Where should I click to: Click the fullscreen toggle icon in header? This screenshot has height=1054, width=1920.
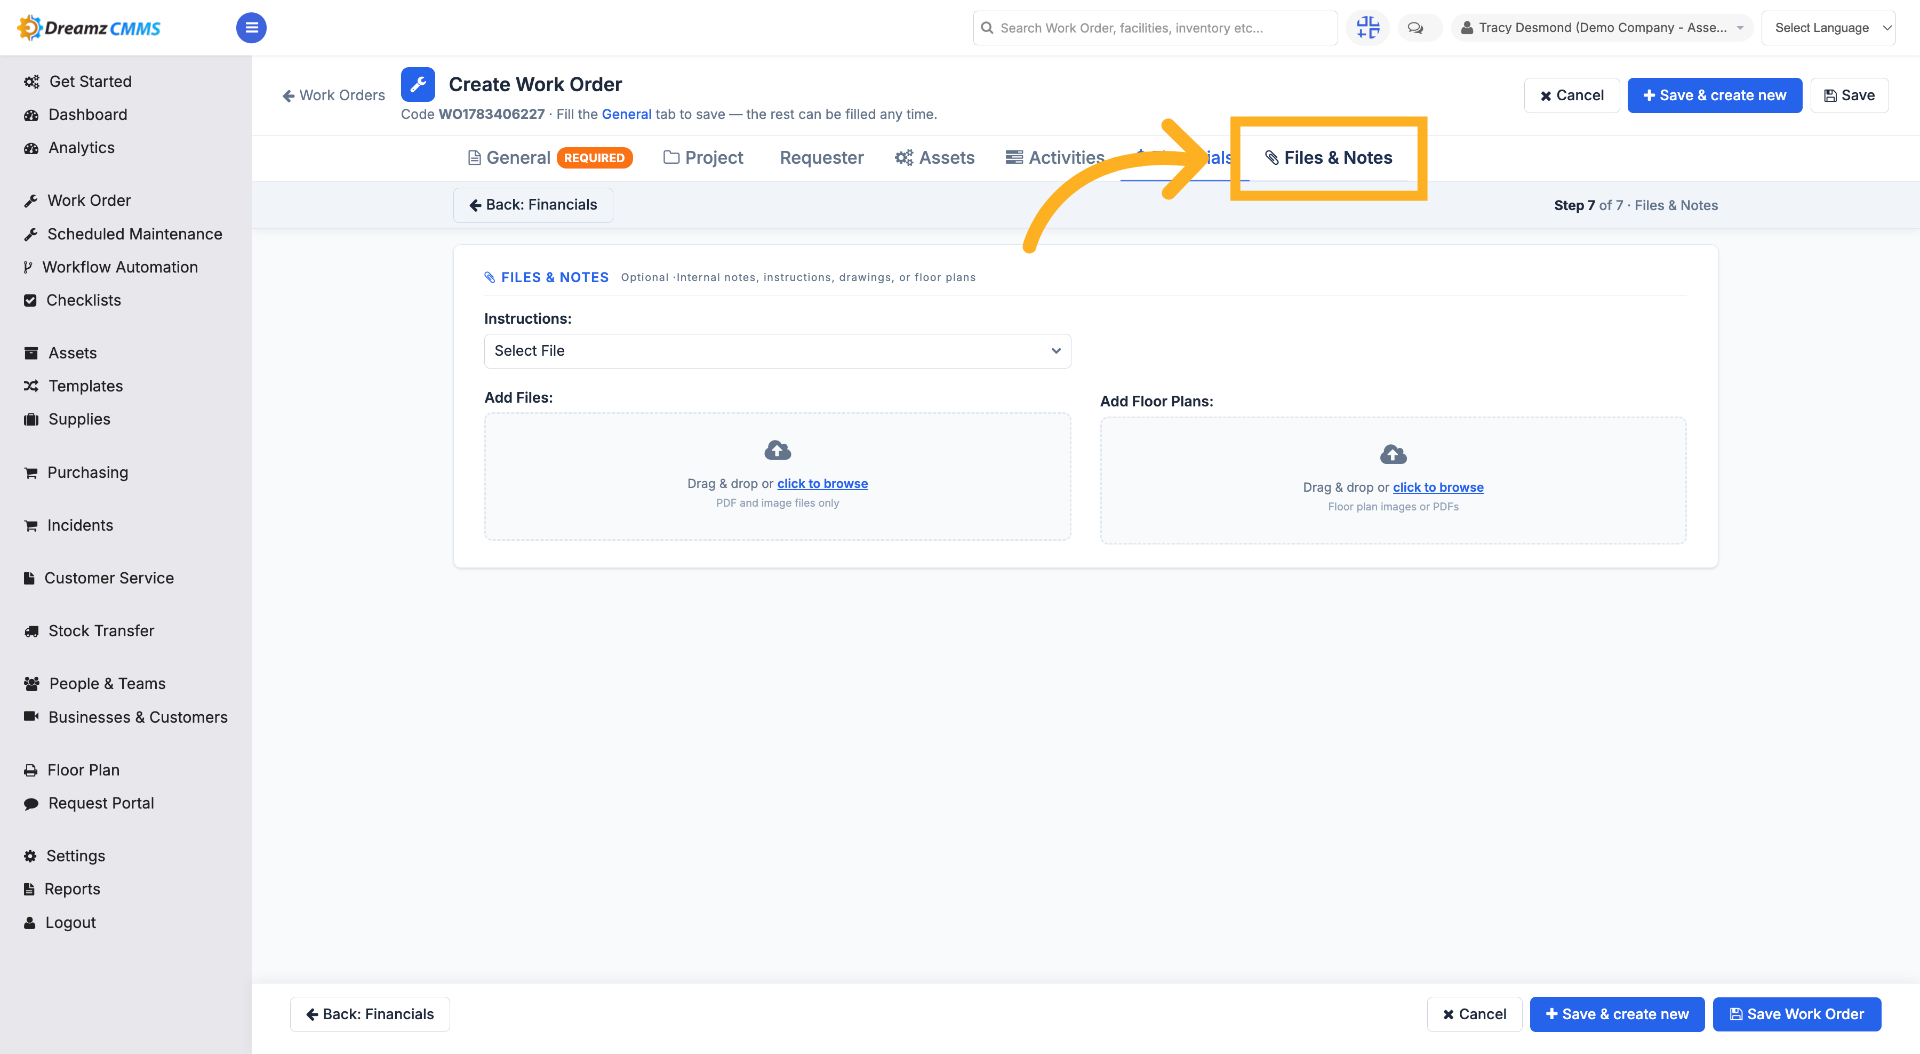(x=1367, y=28)
